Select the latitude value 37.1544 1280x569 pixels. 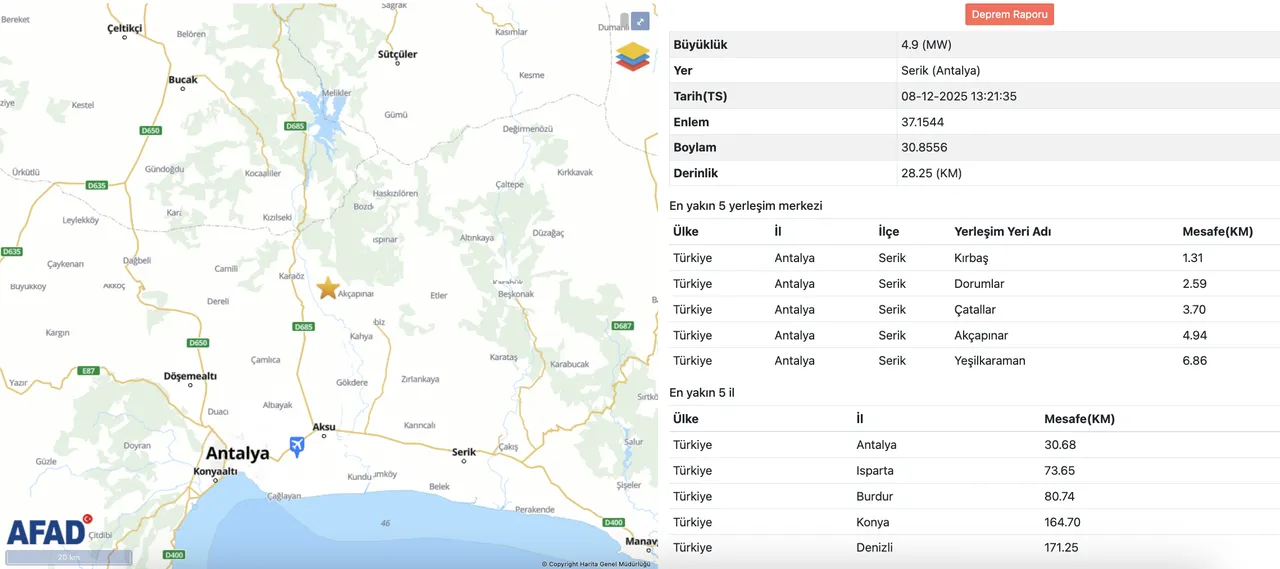(922, 122)
